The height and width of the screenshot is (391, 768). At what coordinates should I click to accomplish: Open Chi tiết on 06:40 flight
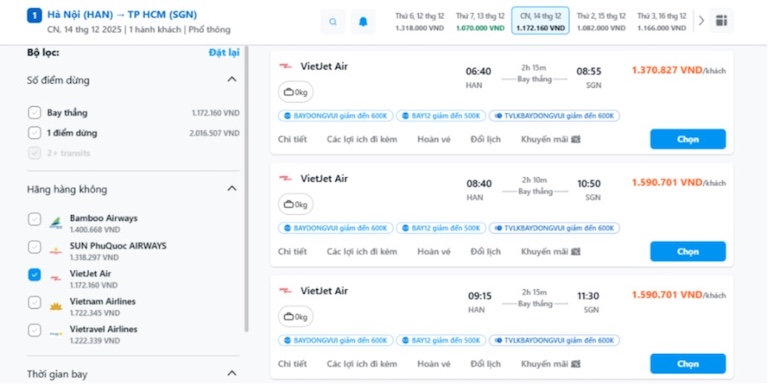click(x=292, y=139)
